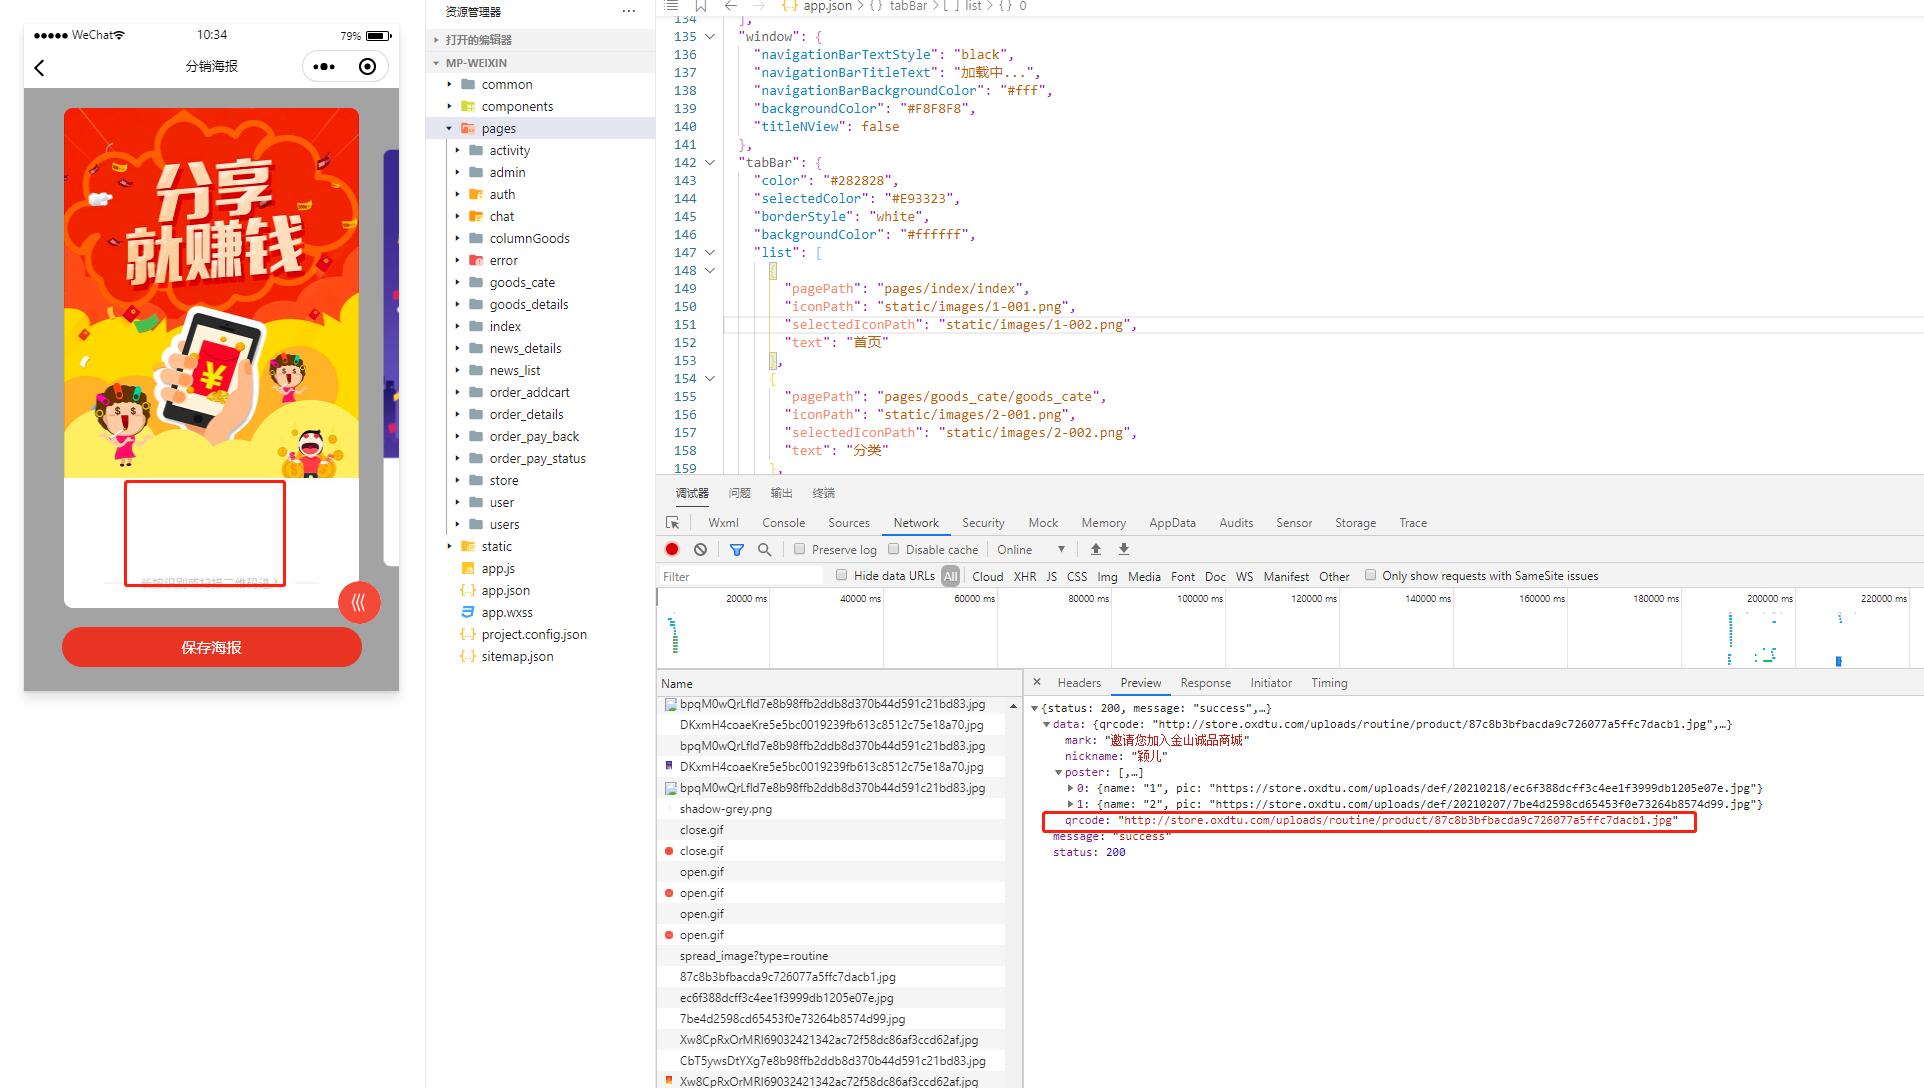Navigate back with the editor left arrow
The height and width of the screenshot is (1088, 1924).
730,6
